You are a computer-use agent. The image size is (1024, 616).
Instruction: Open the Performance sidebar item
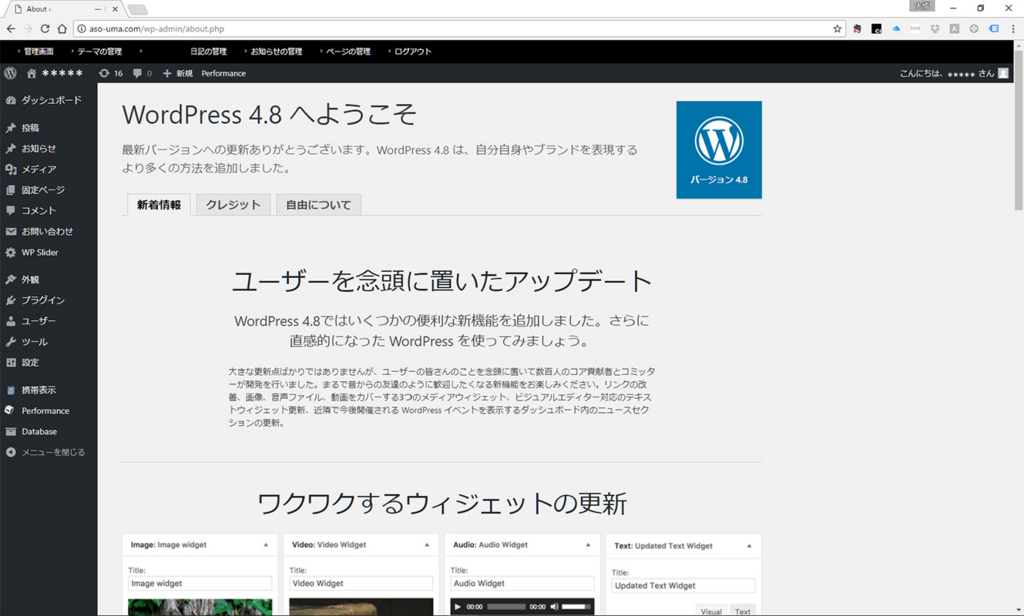click(48, 411)
